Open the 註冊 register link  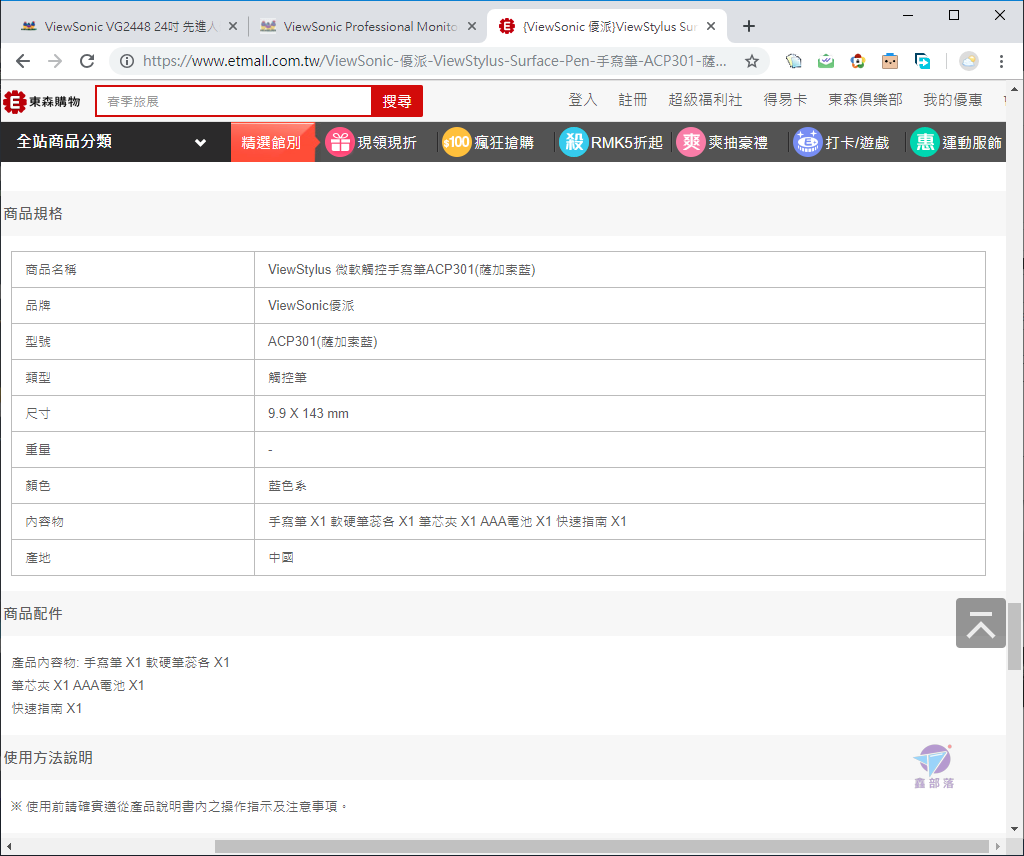[x=633, y=100]
